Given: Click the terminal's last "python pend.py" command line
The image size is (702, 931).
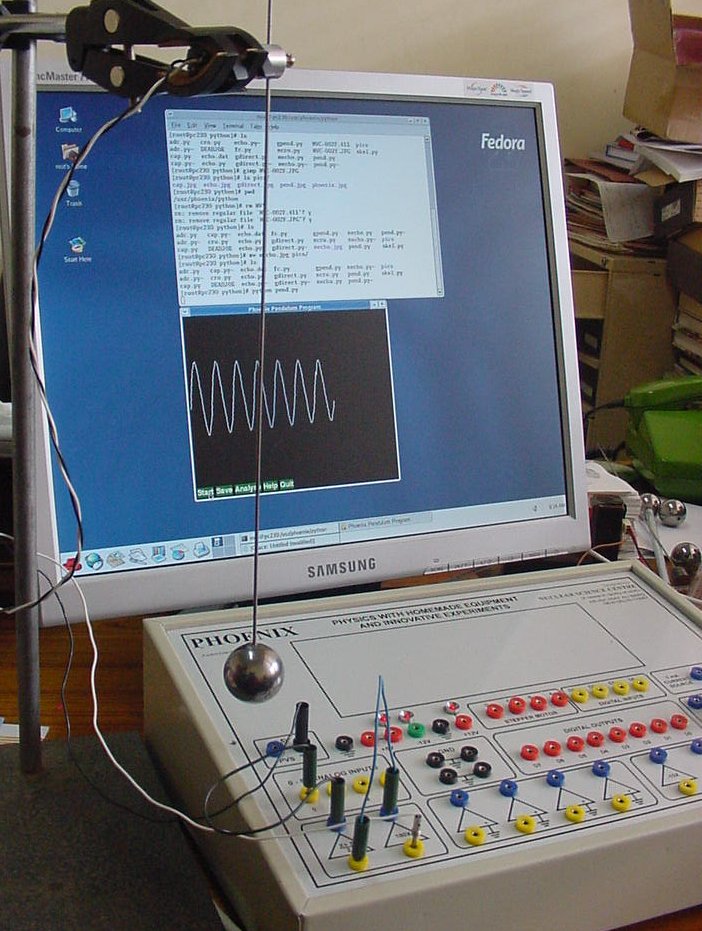Looking at the screenshot, I should pyautogui.click(x=239, y=292).
